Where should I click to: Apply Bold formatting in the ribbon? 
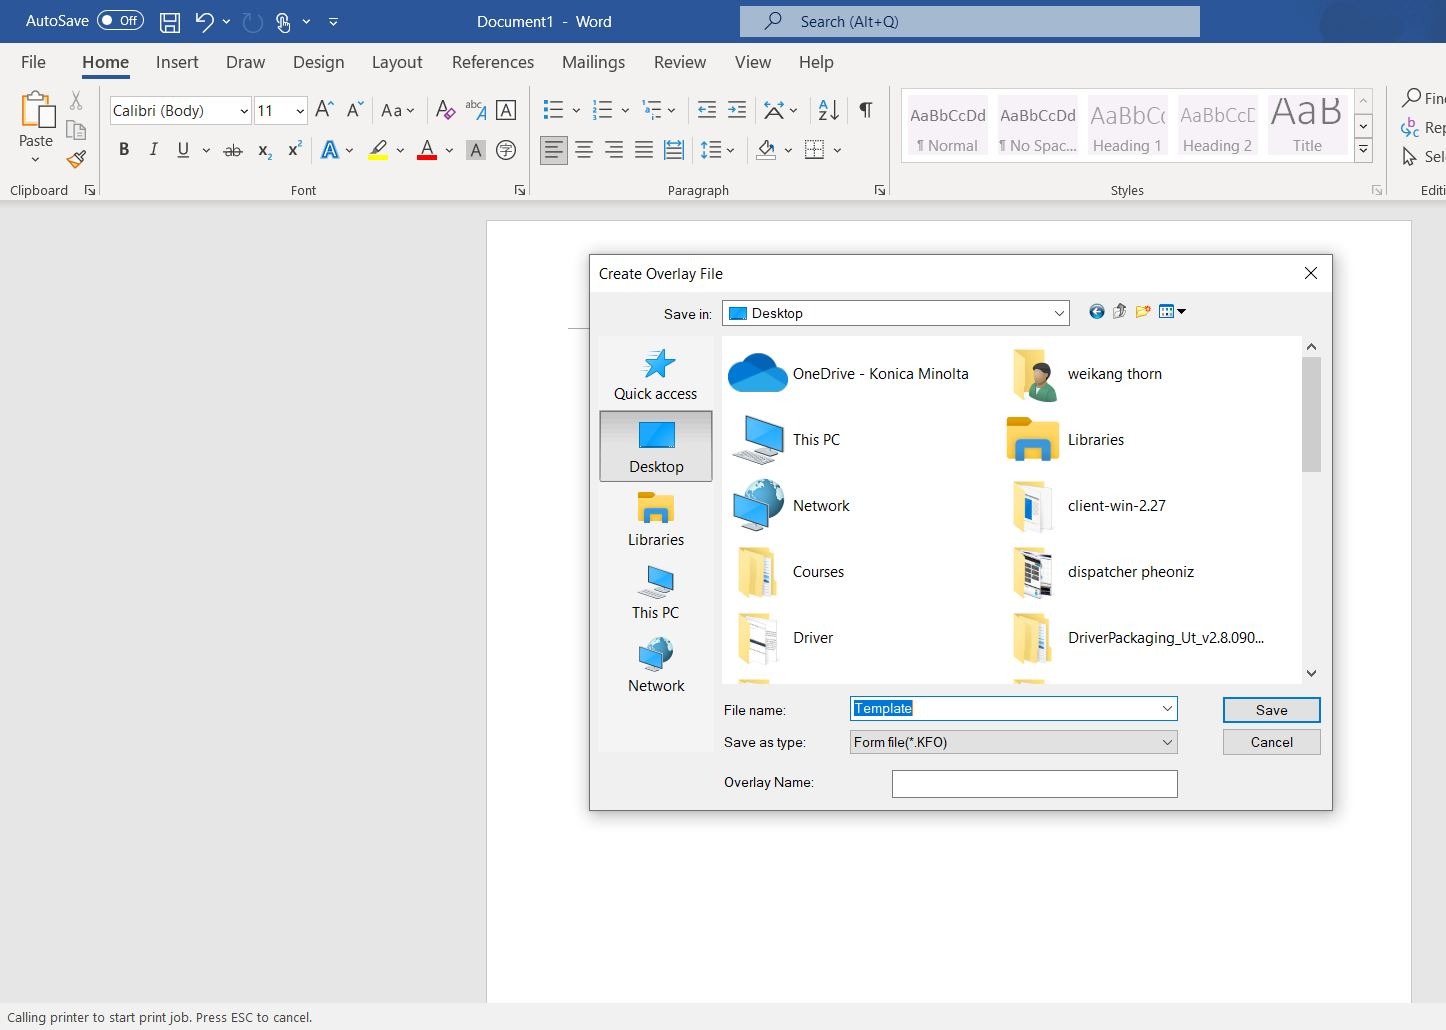(x=124, y=150)
